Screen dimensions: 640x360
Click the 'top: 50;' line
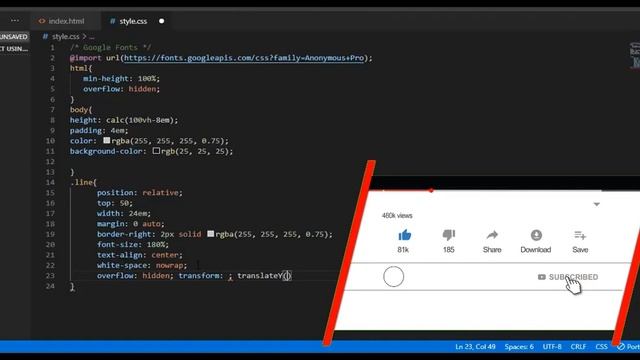(115, 203)
